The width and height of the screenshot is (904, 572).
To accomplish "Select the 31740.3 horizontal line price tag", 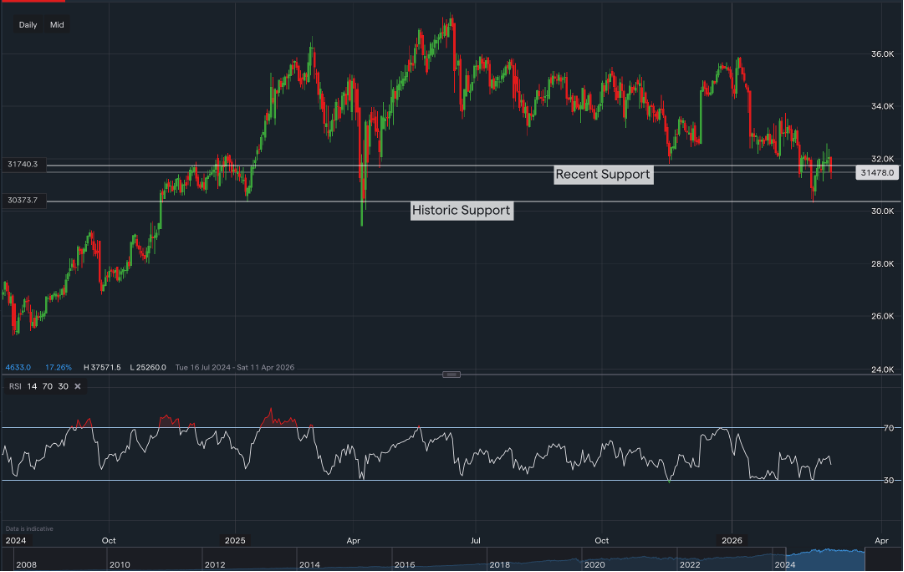I will tap(23, 164).
